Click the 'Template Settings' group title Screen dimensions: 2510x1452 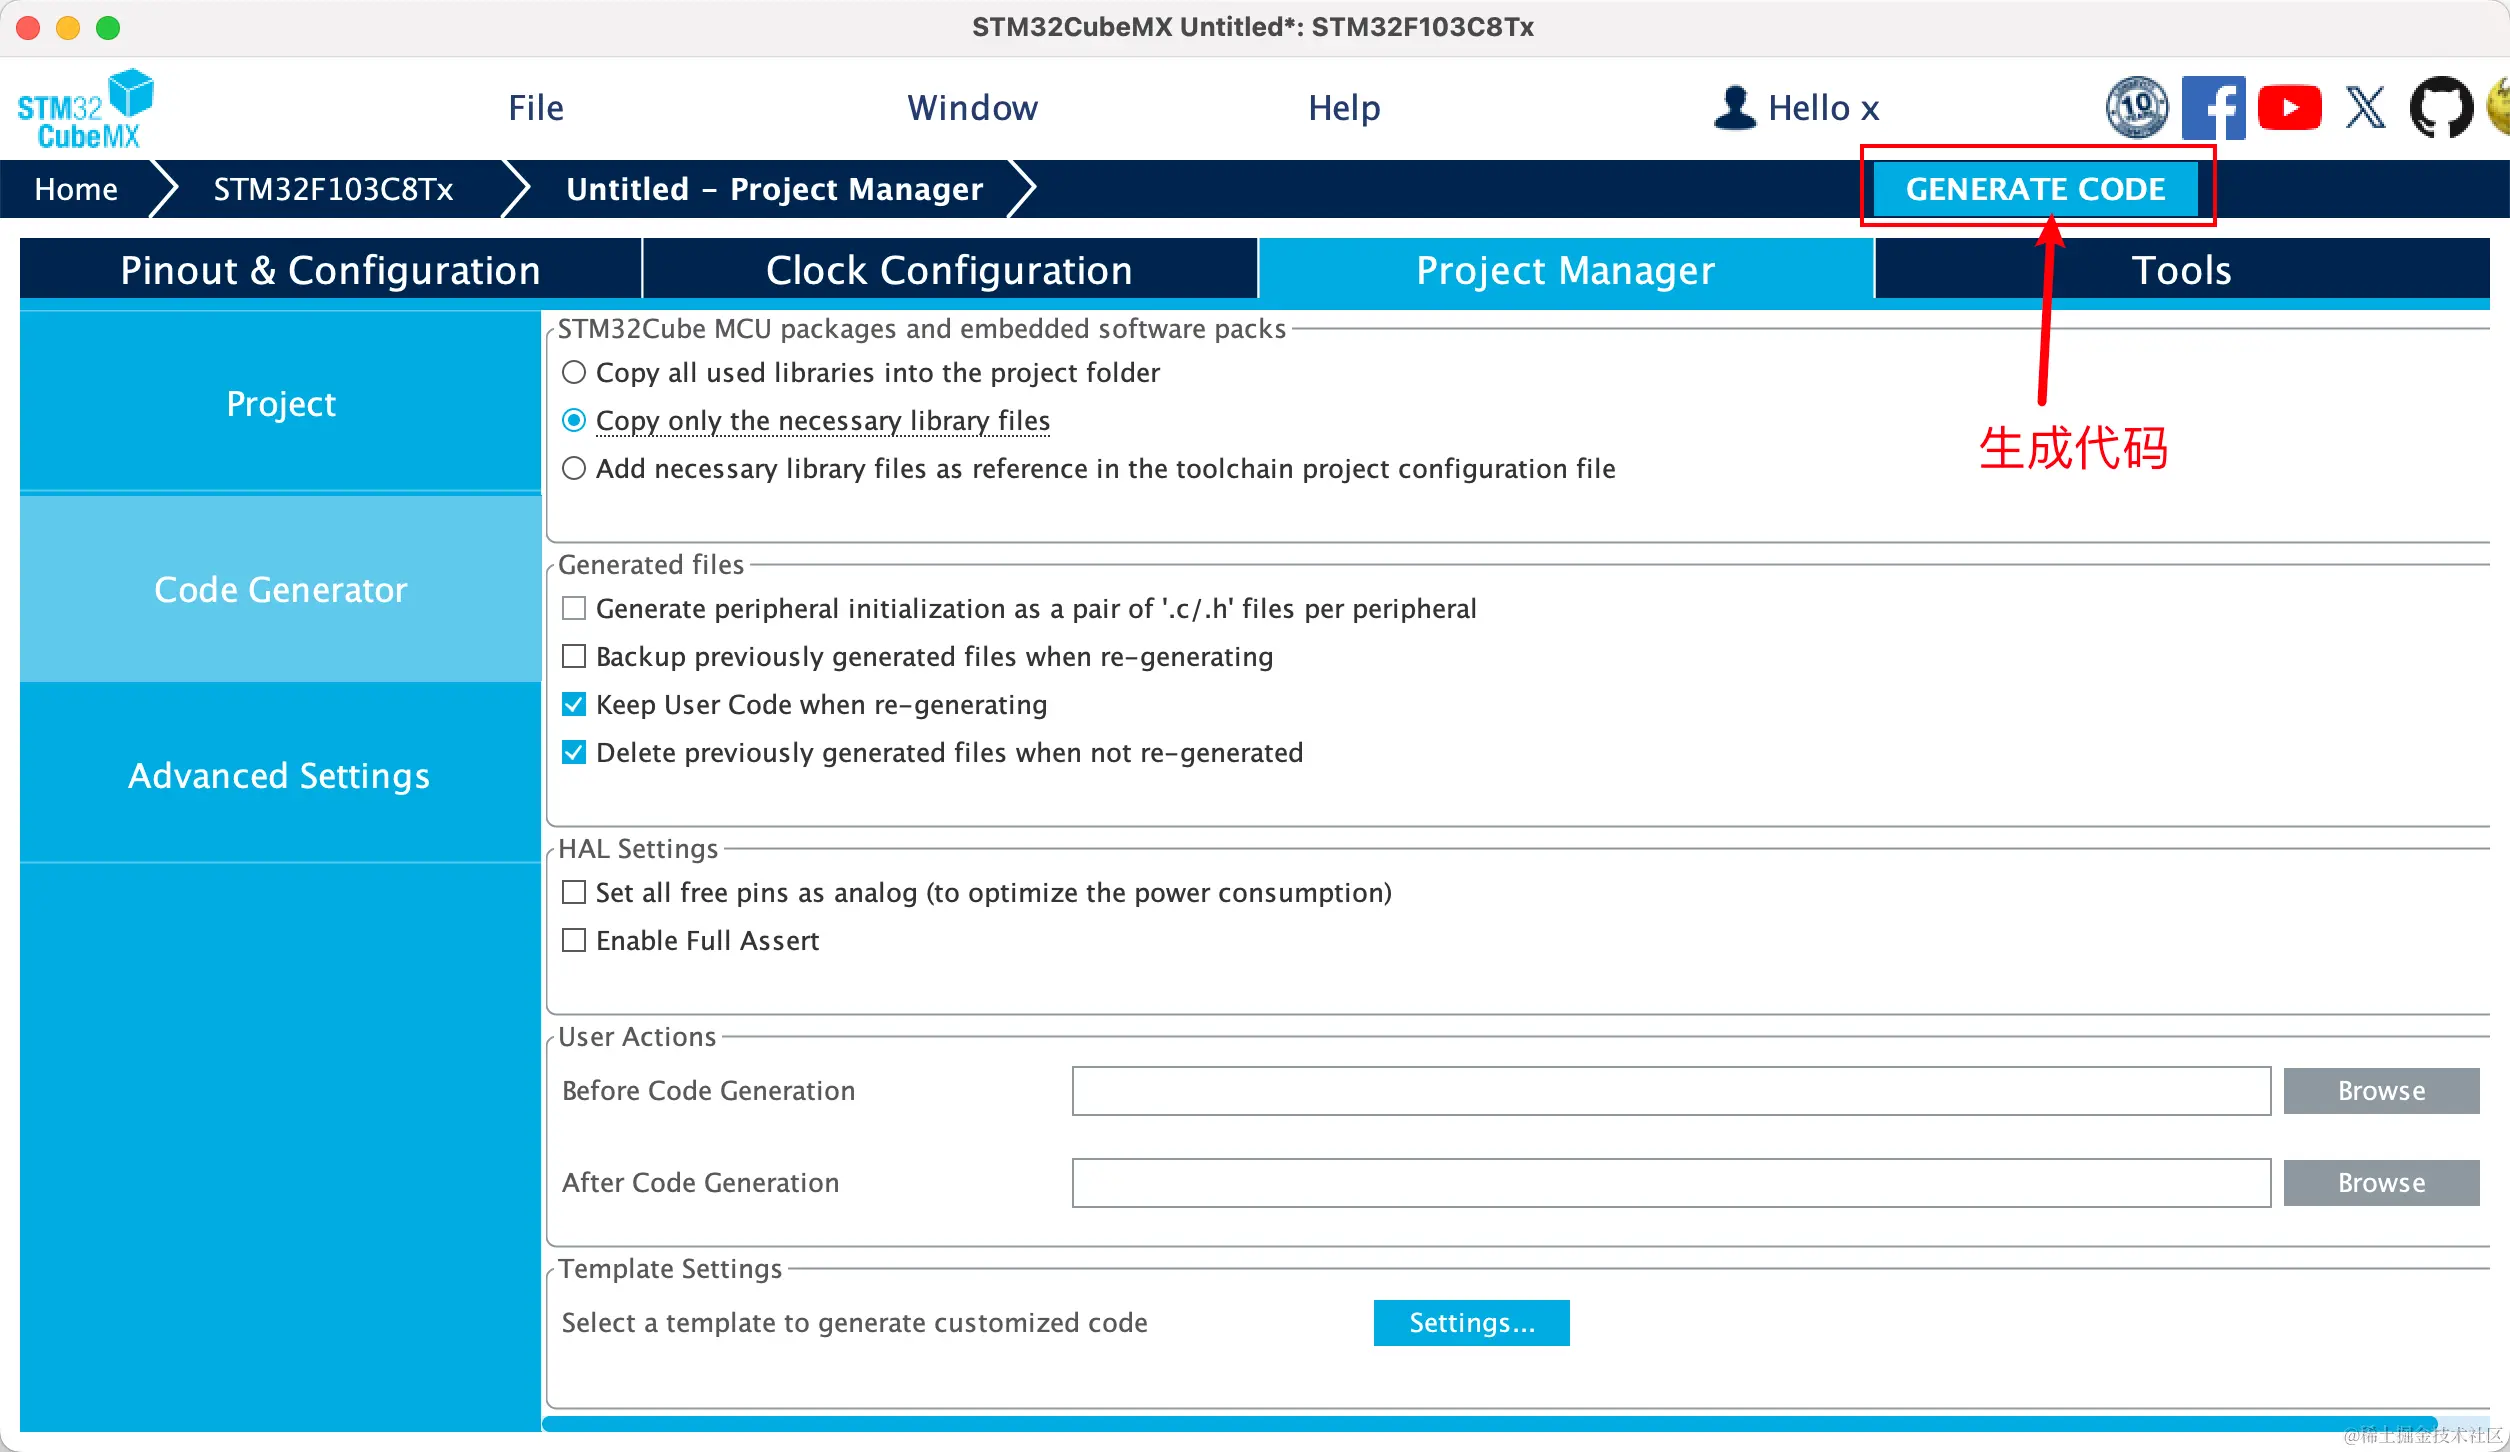(x=670, y=1268)
